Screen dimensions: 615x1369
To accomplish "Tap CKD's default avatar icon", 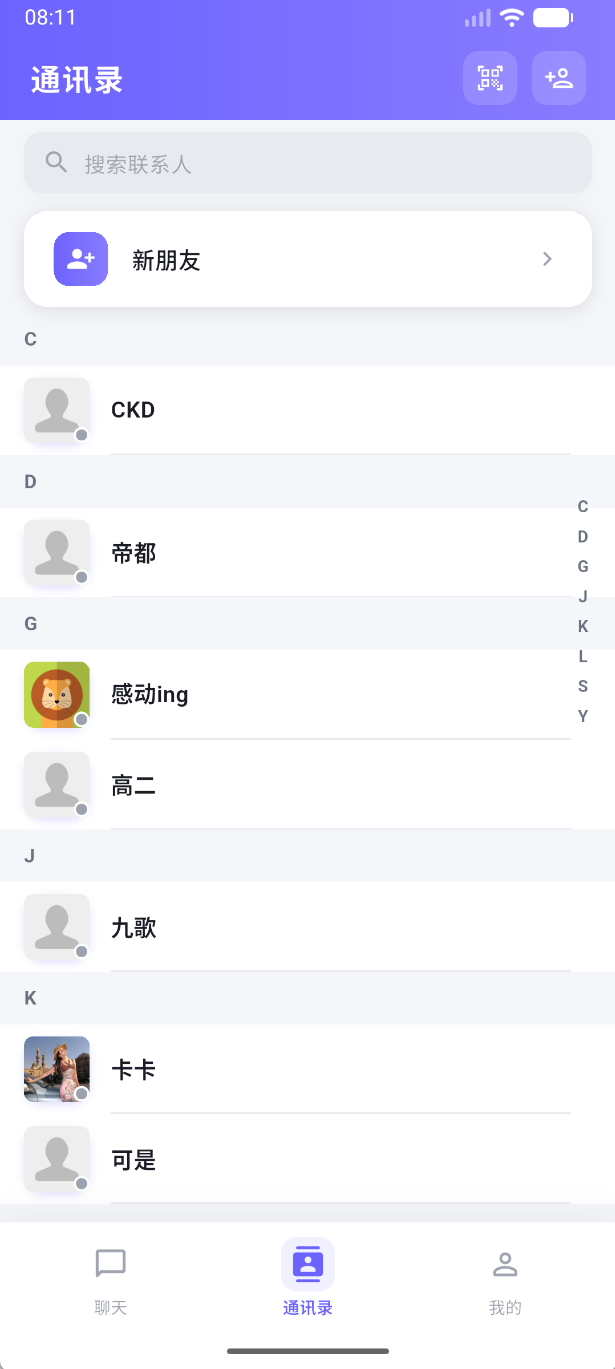I will click(x=56, y=410).
